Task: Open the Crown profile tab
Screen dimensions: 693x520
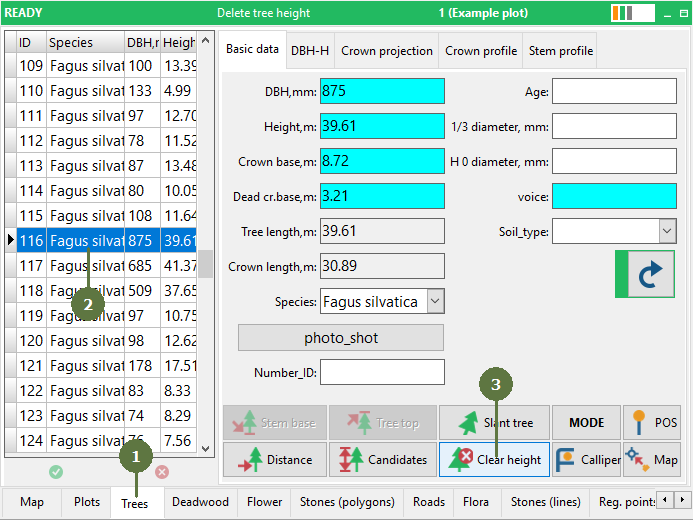Action: pos(481,51)
